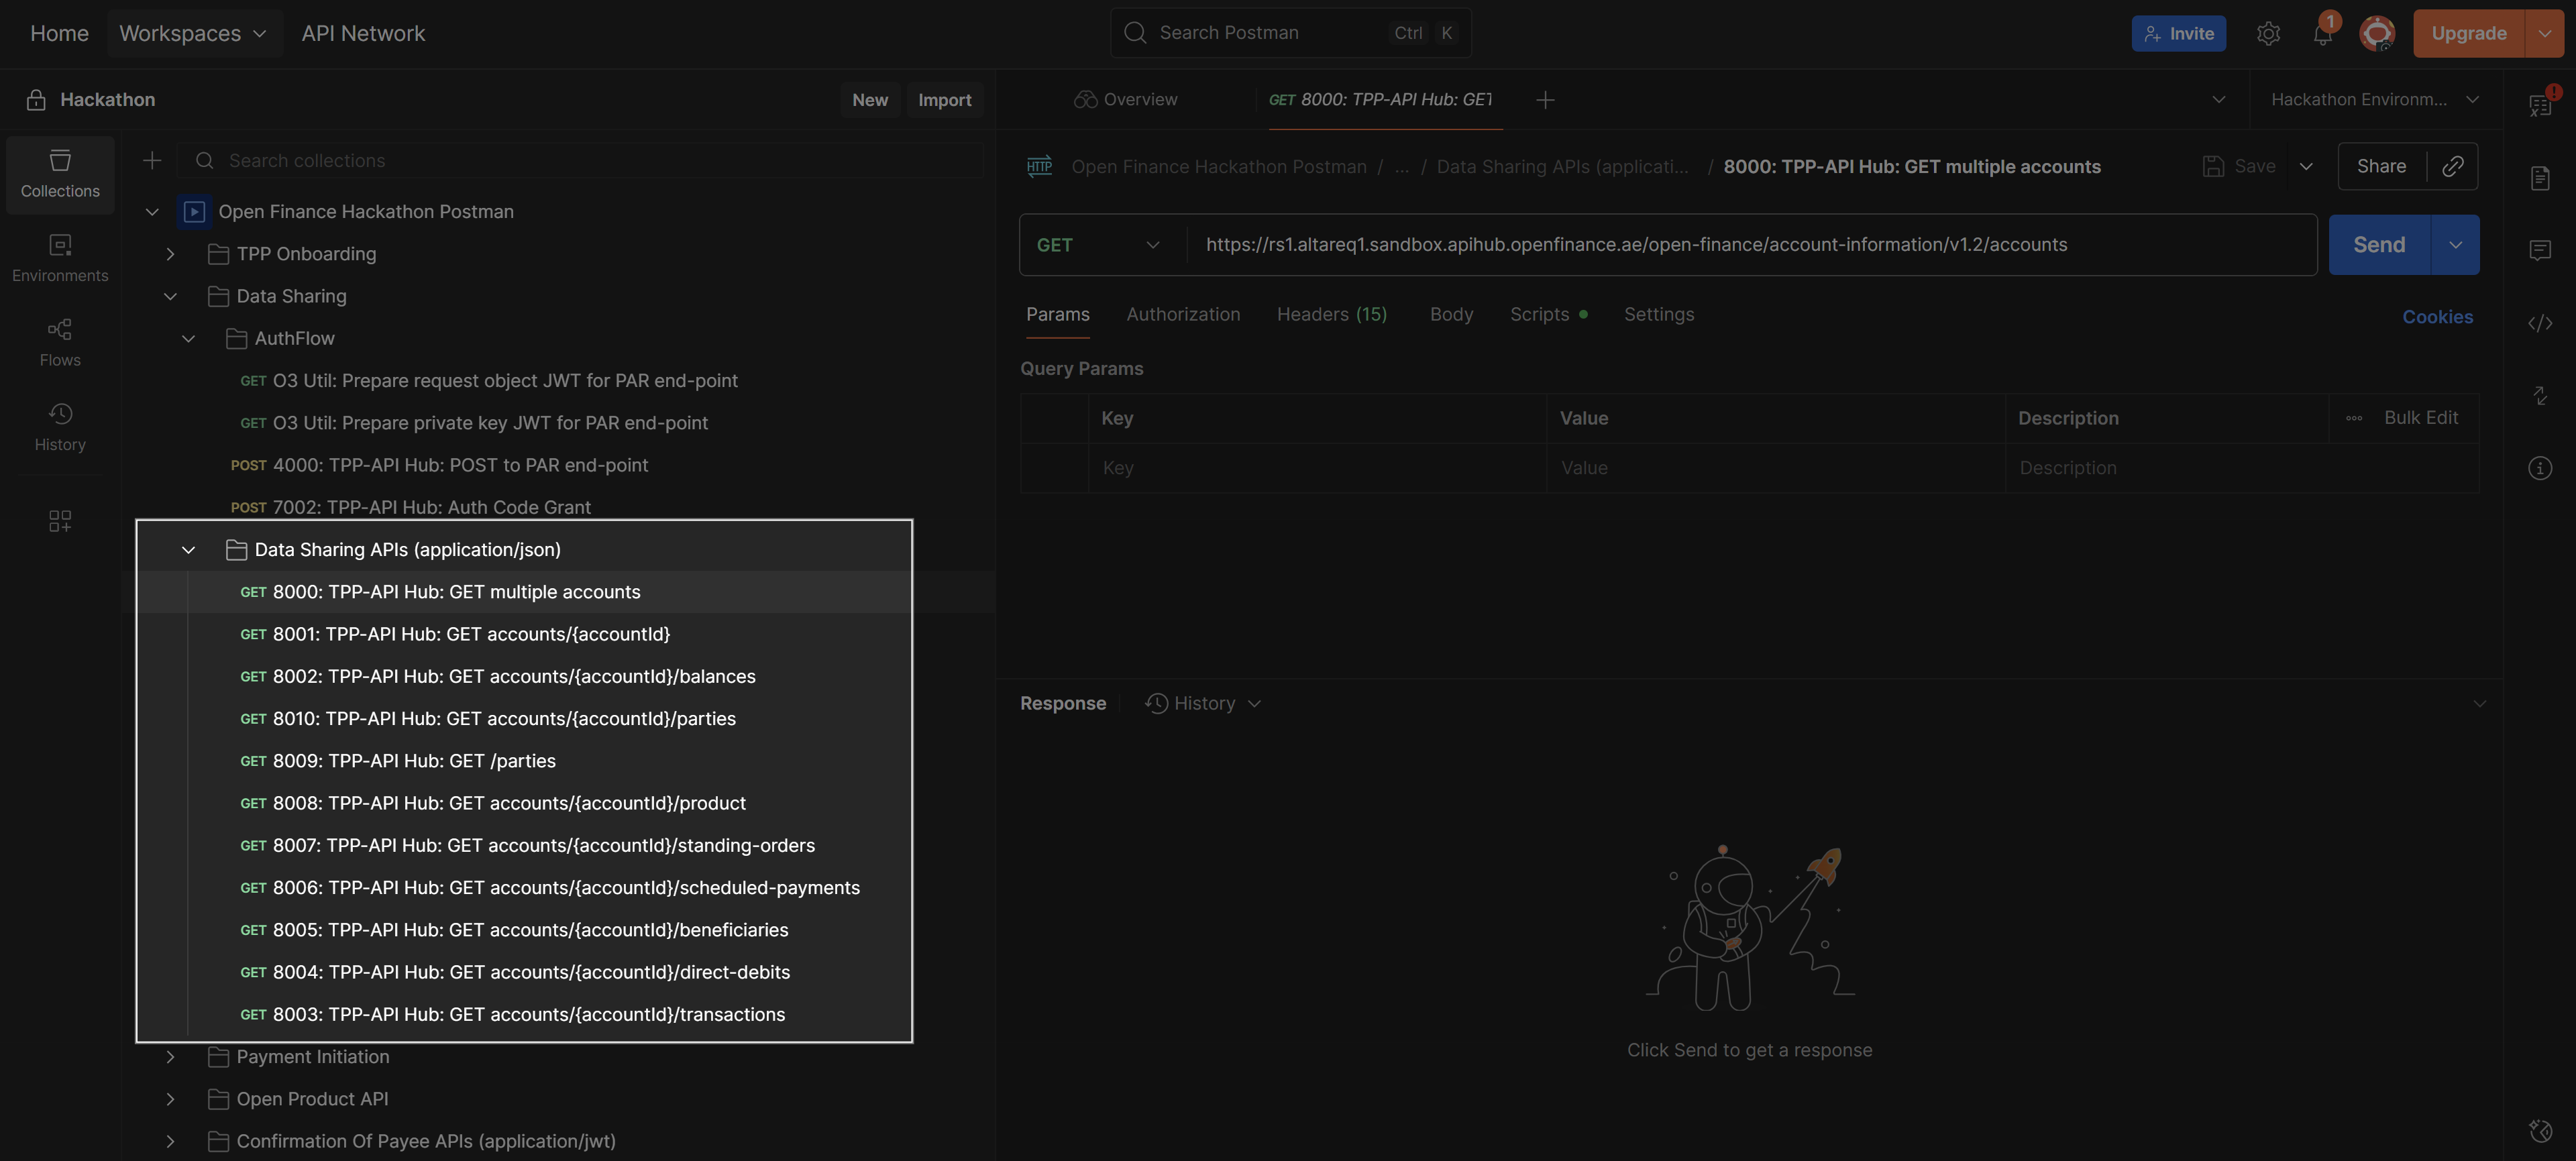Open the Environments sidebar panel
The height and width of the screenshot is (1161, 2576).
point(60,258)
